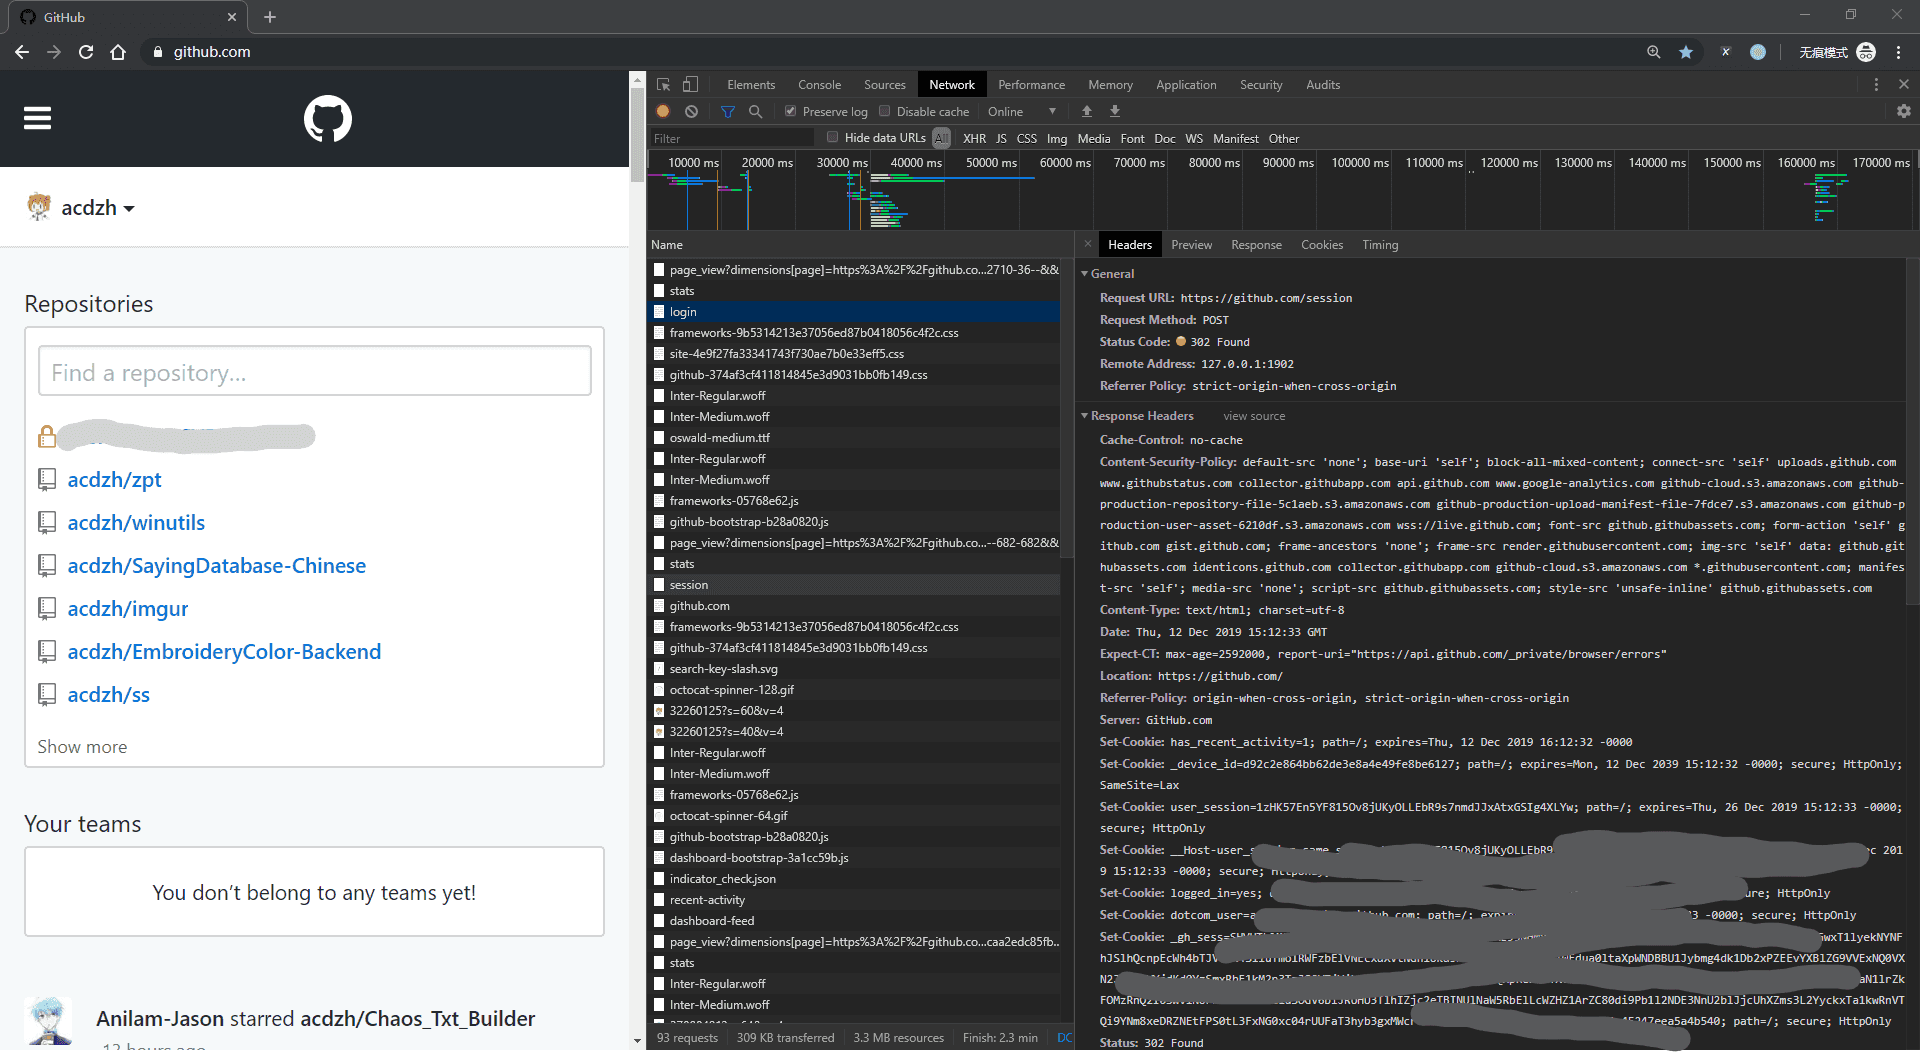The height and width of the screenshot is (1052, 1920).
Task: Click the export HAR download arrow
Action: pyautogui.click(x=1115, y=111)
